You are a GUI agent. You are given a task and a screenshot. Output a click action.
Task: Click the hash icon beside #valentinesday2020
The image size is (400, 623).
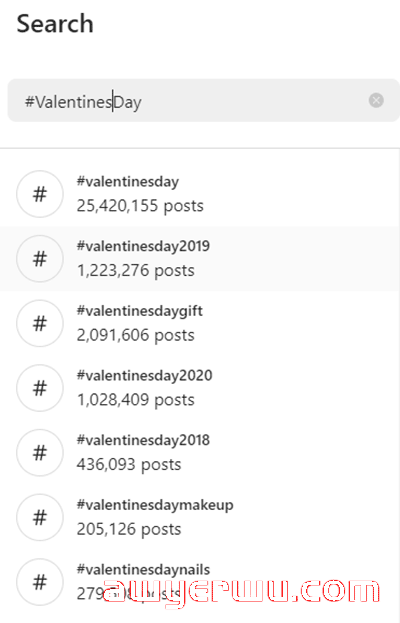click(40, 388)
